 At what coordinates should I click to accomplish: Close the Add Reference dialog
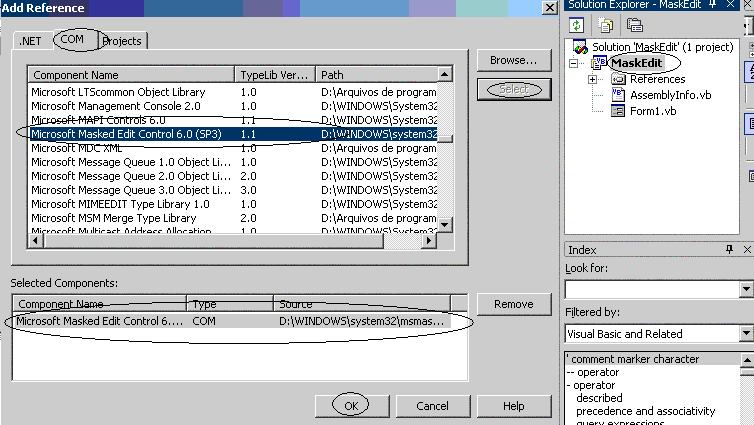click(549, 8)
